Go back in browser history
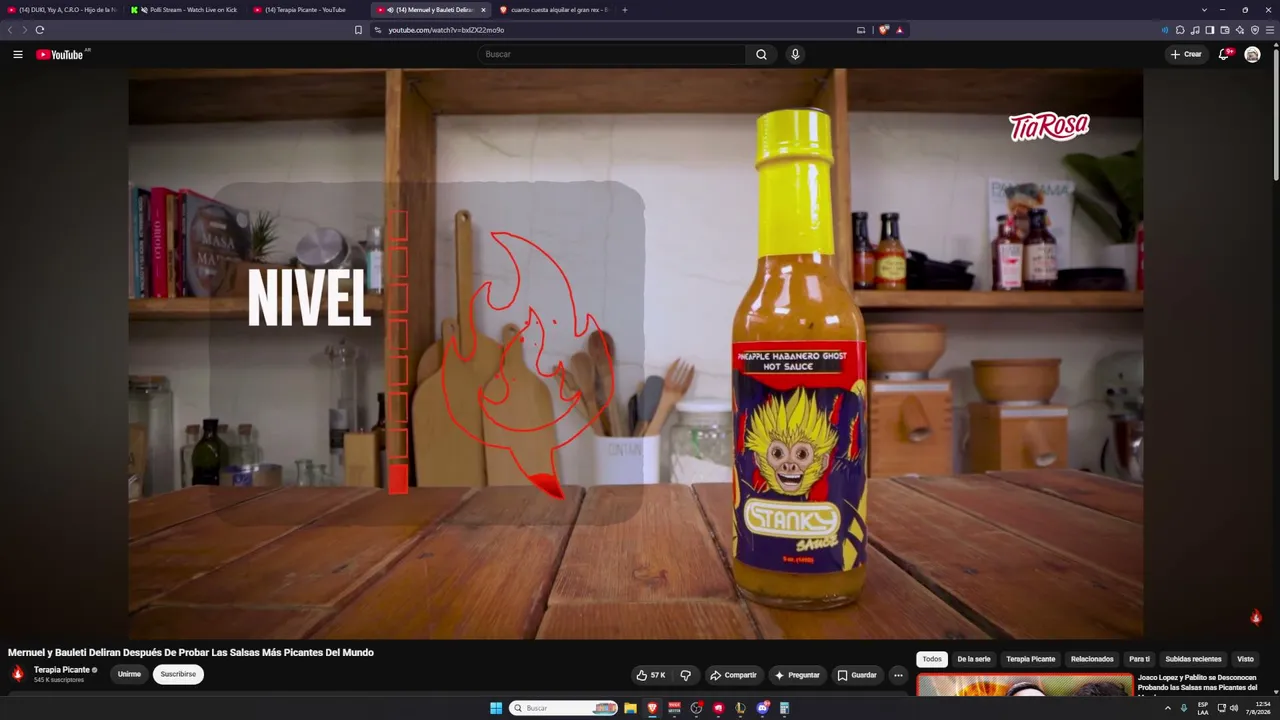1280x720 pixels. click(10, 30)
